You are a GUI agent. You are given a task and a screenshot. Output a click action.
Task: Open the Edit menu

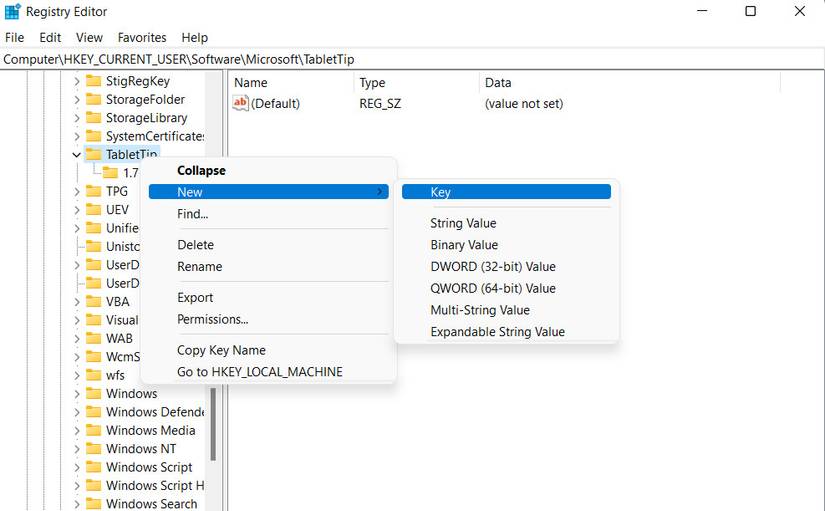[x=50, y=37]
